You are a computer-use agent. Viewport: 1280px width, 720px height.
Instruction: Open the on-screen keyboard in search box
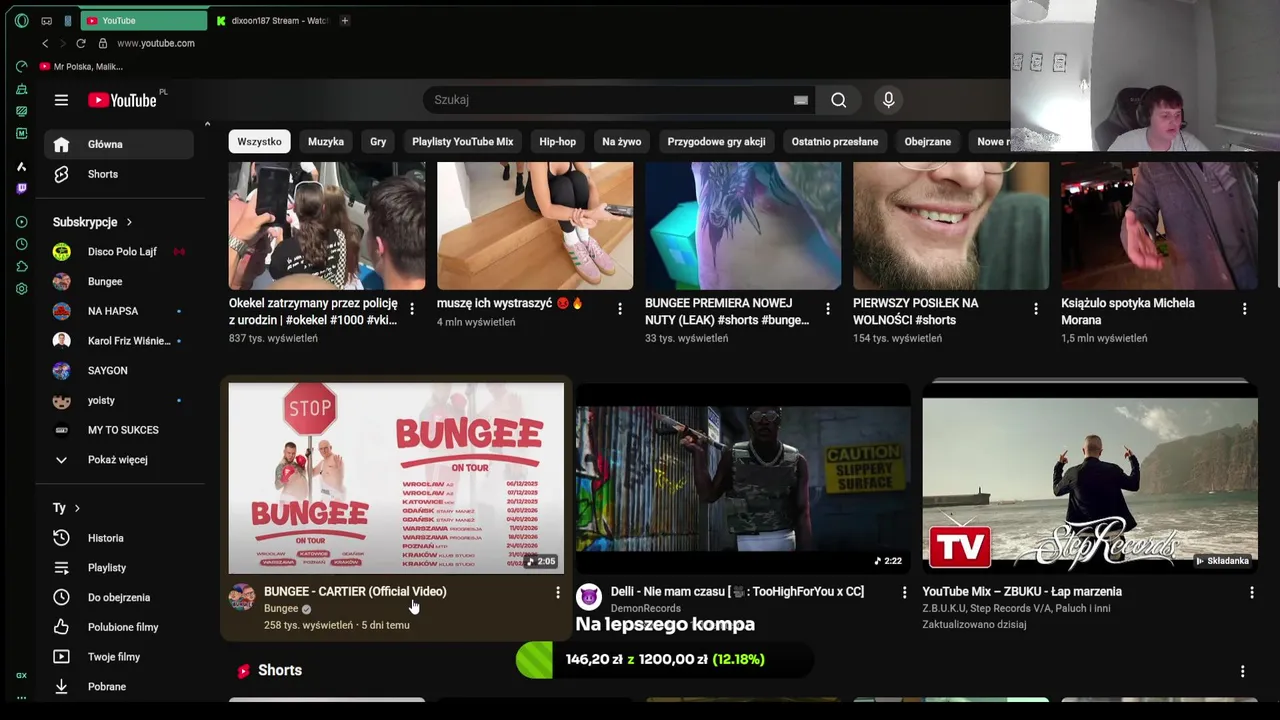800,100
